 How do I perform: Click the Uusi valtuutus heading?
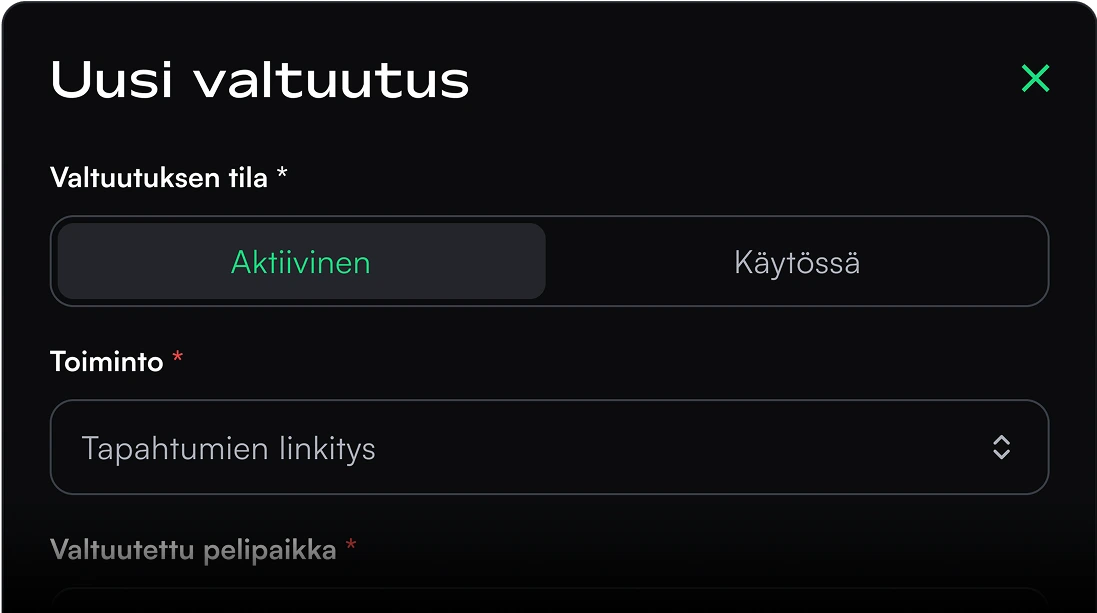(x=260, y=79)
